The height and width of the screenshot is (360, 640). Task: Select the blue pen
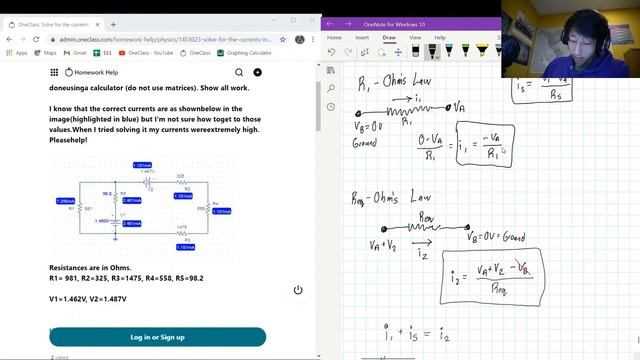[x=449, y=51]
